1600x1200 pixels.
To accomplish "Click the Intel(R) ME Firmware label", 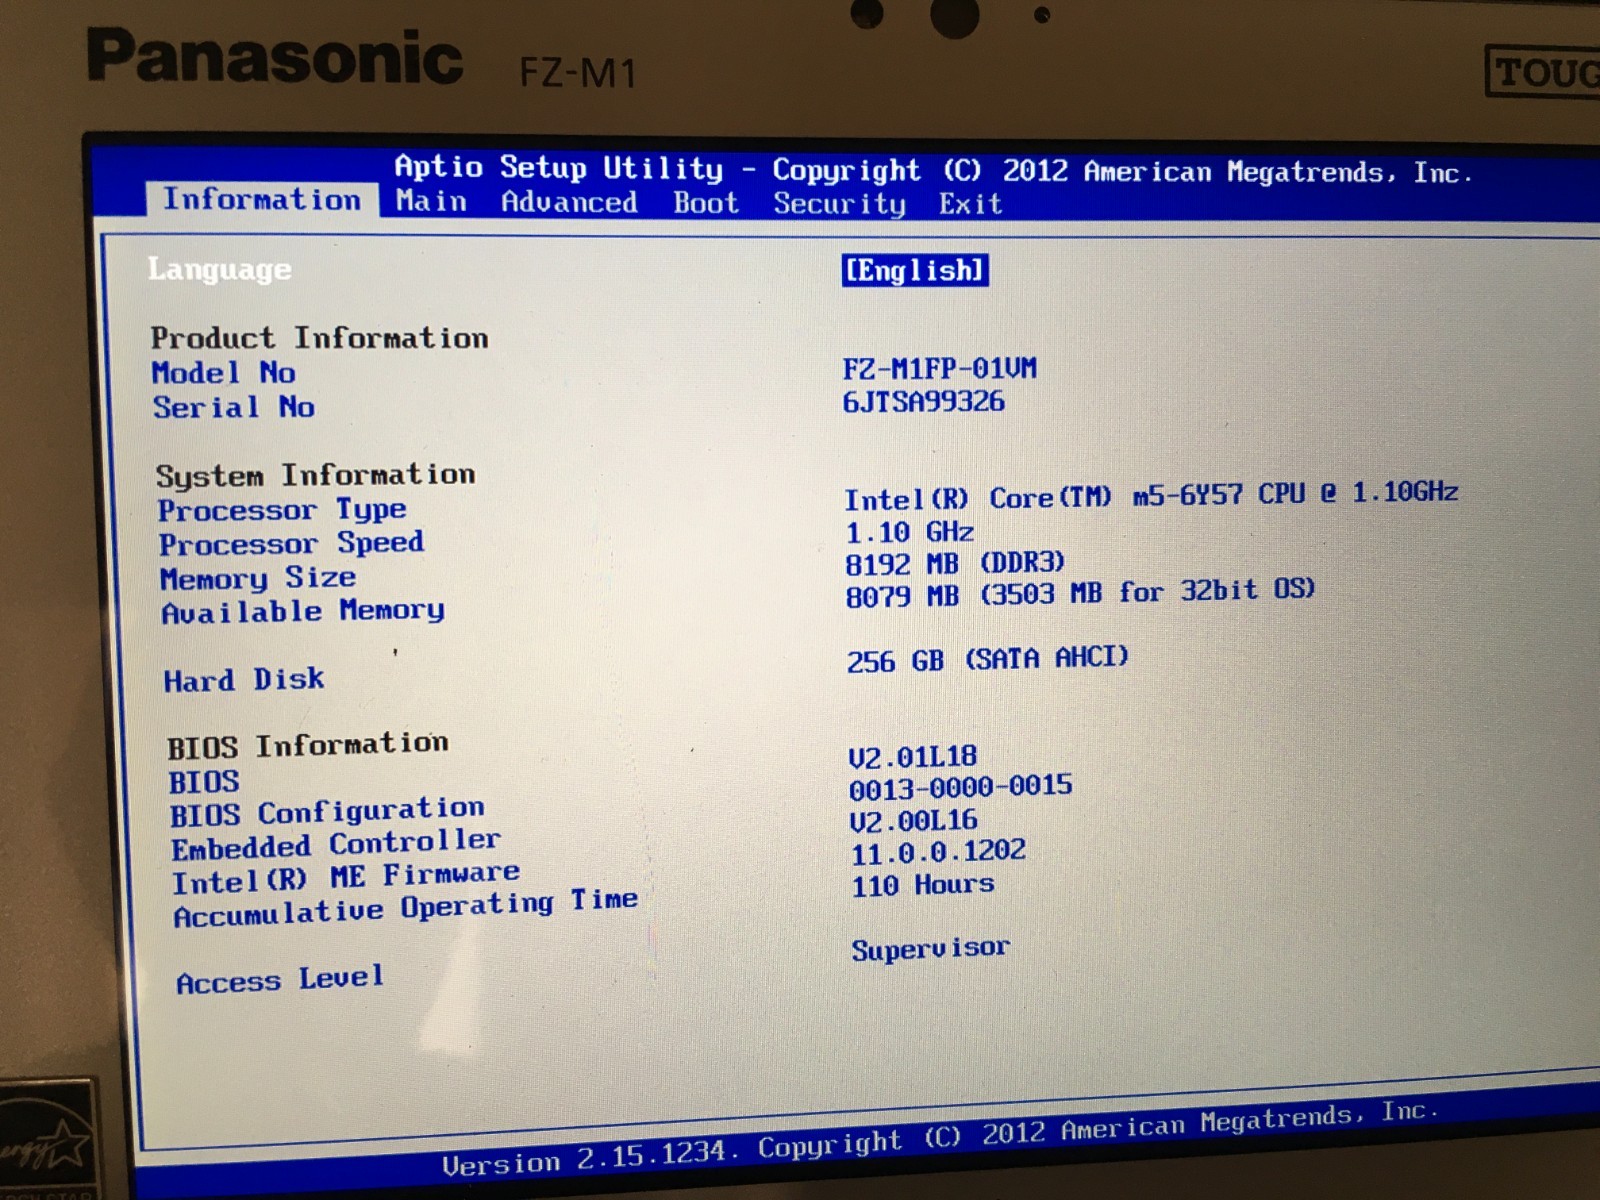I will pyautogui.click(x=346, y=878).
